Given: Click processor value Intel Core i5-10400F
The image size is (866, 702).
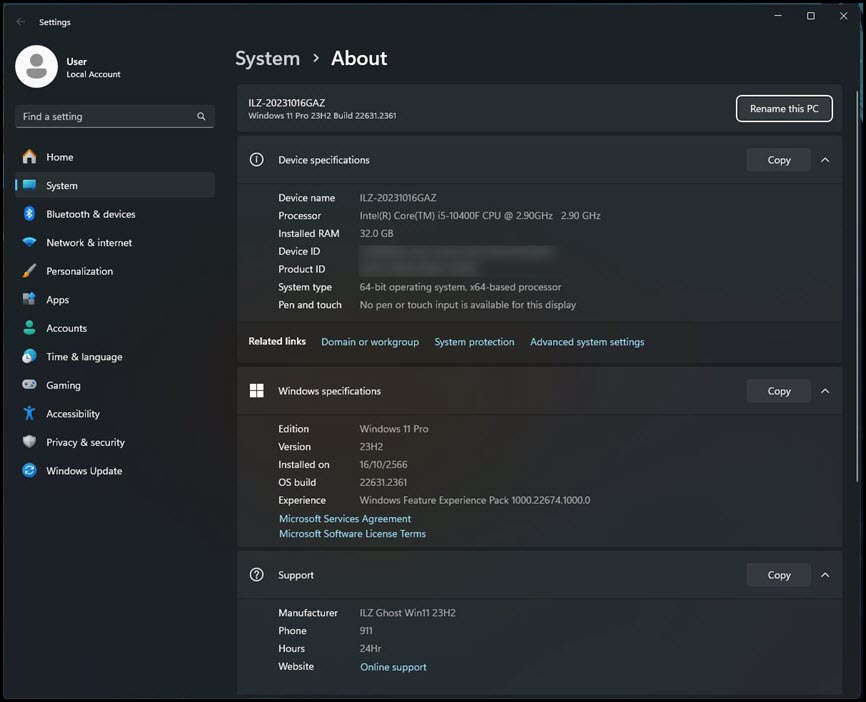Looking at the screenshot, I should (x=480, y=215).
